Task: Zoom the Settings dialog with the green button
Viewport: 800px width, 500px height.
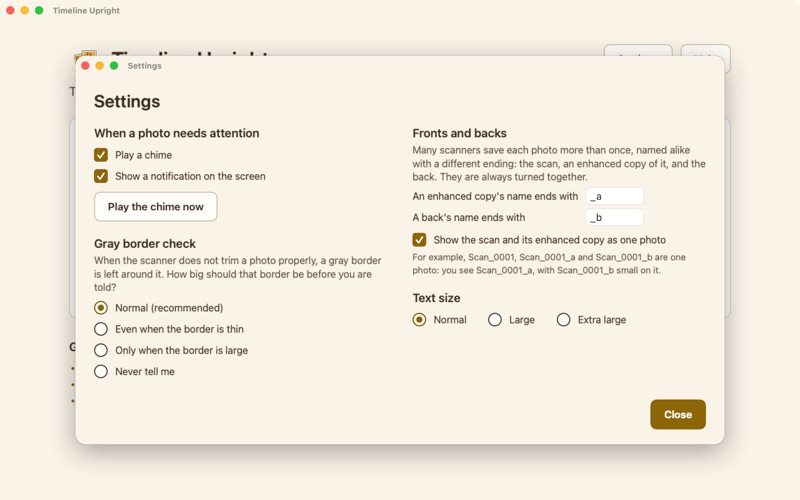Action: pos(114,66)
